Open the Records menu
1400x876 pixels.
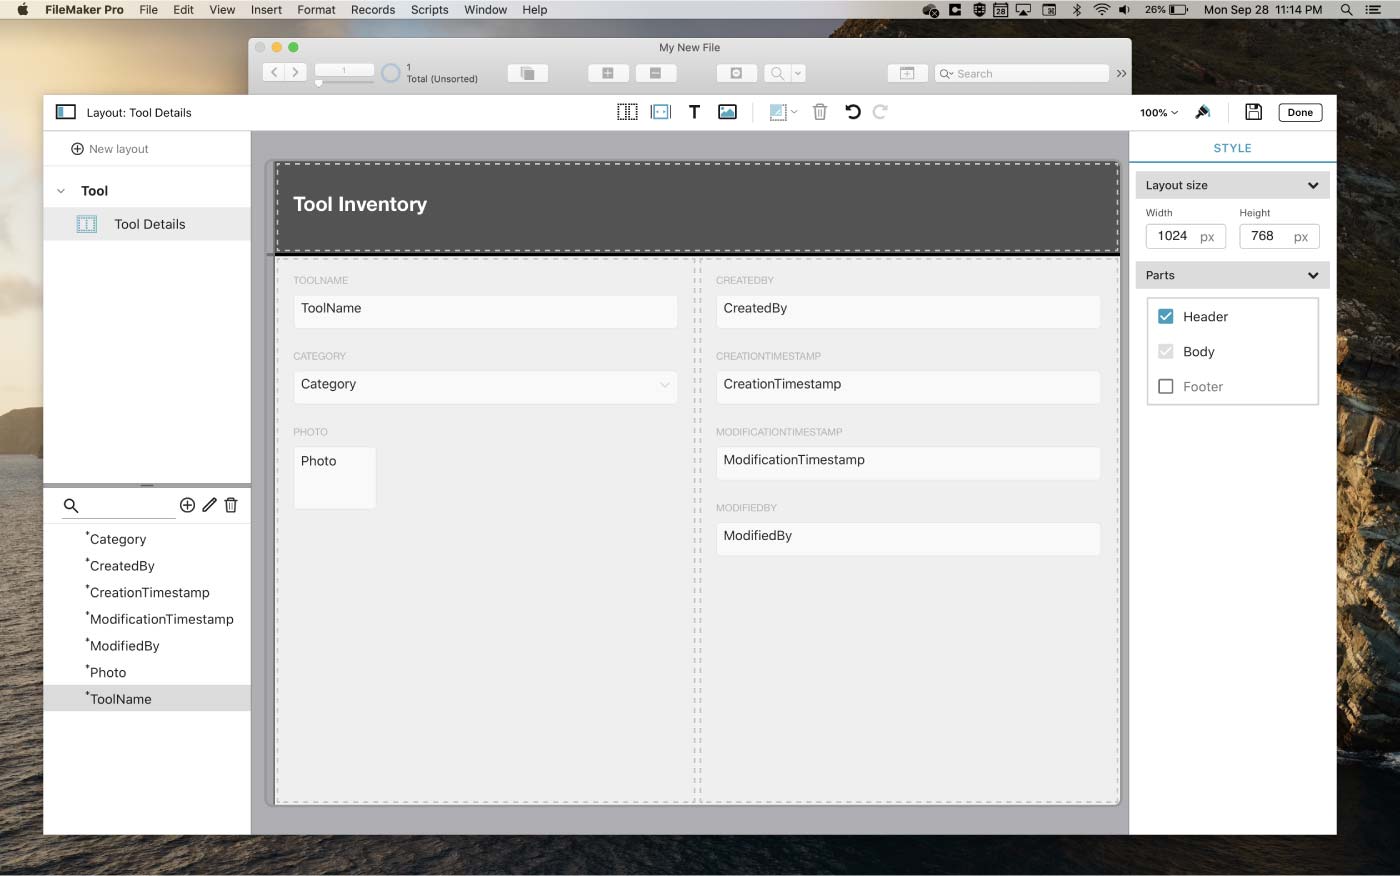372,10
